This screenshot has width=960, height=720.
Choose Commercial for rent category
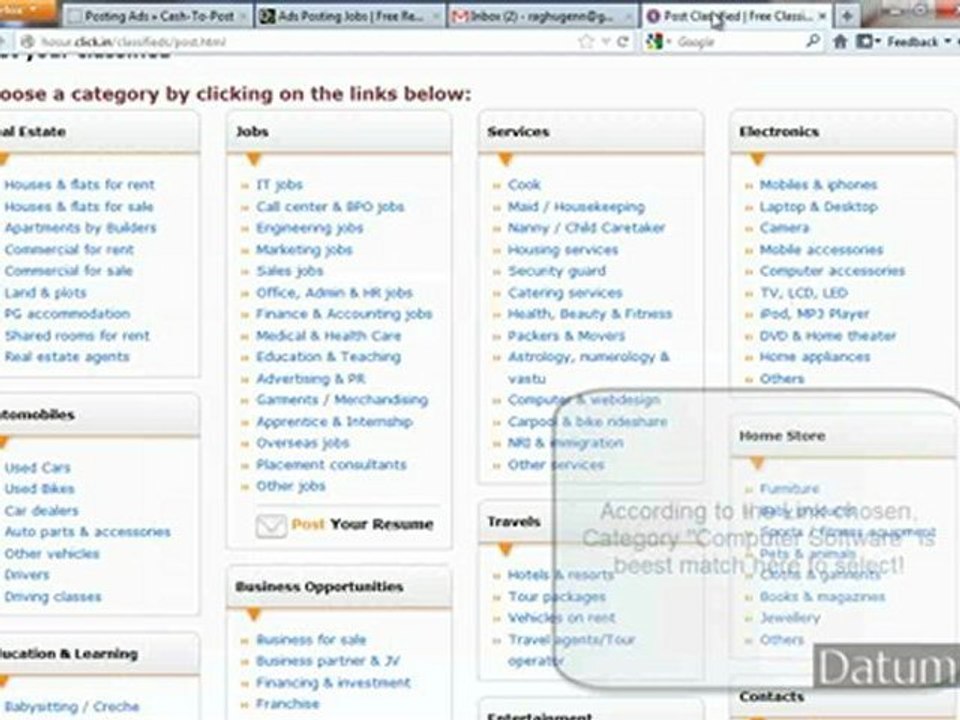(x=69, y=250)
